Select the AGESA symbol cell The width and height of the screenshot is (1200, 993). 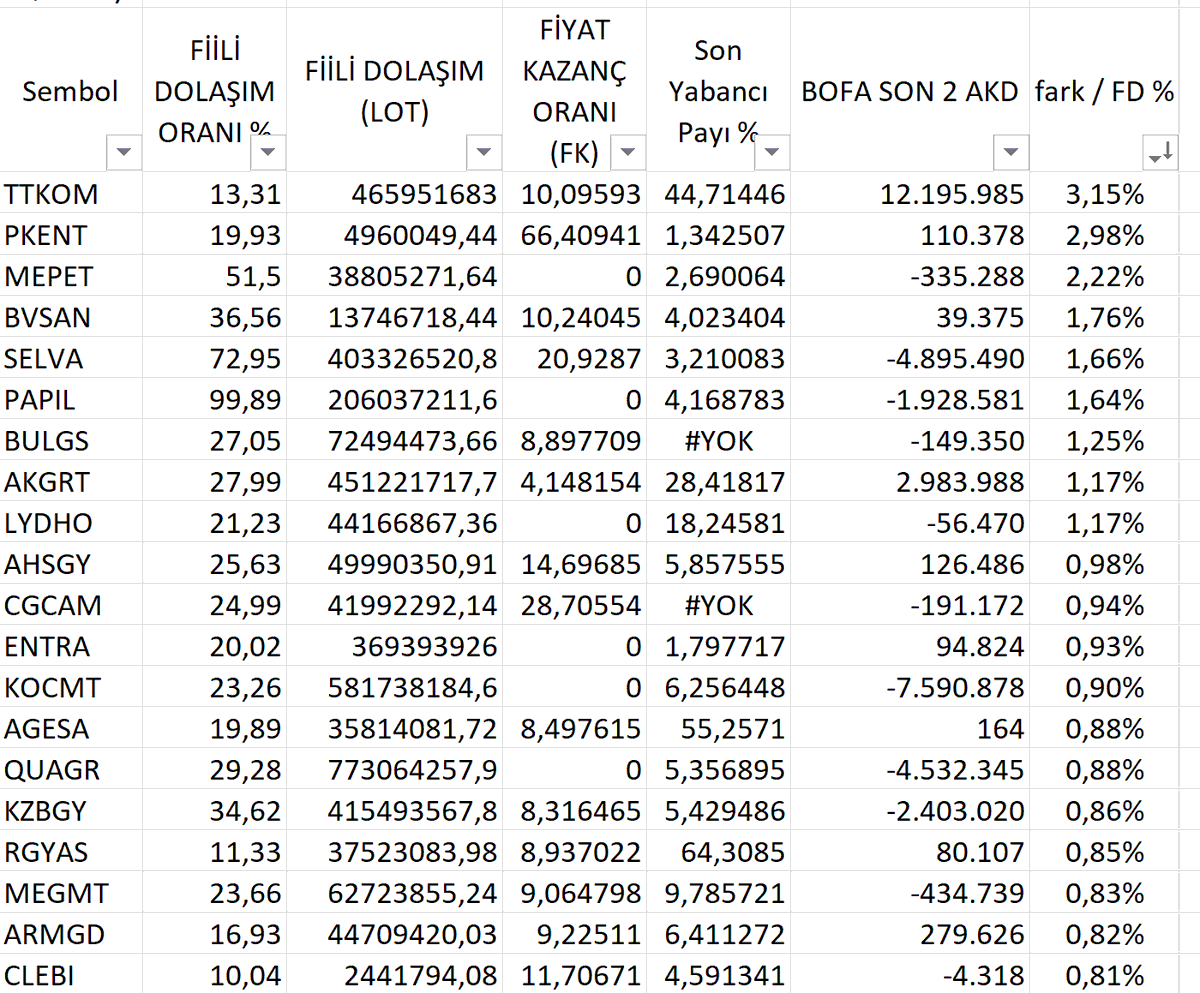71,729
